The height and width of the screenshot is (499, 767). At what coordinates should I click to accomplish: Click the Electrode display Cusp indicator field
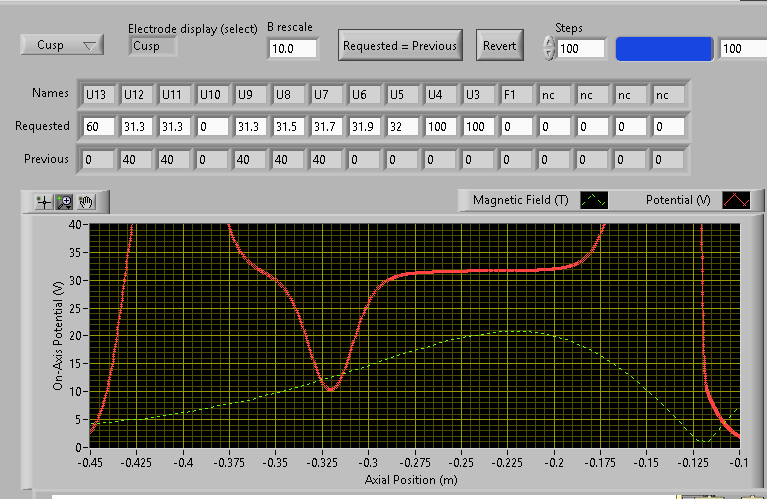[x=153, y=45]
